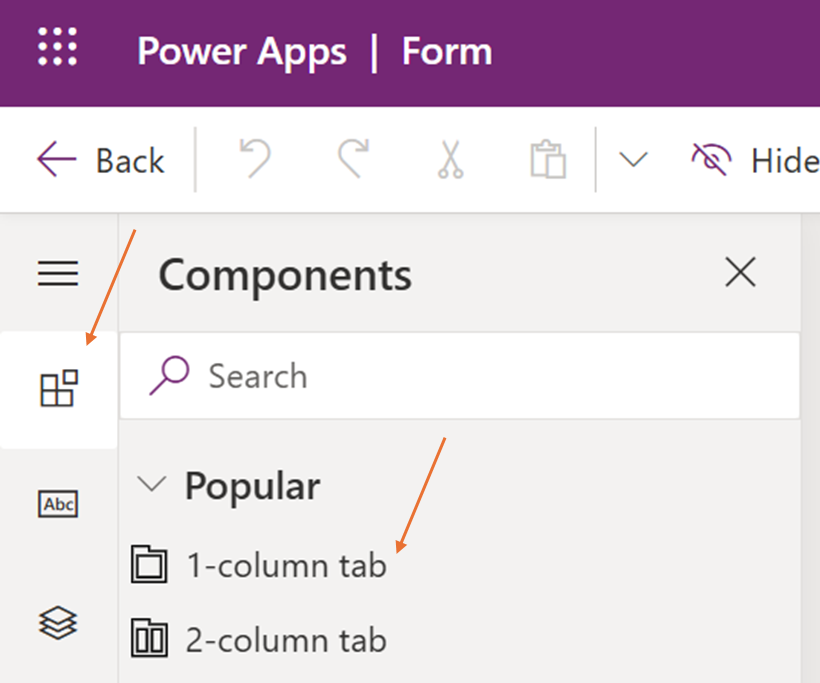The width and height of the screenshot is (820, 683).
Task: Select the 1-column tab component
Action: coord(286,566)
